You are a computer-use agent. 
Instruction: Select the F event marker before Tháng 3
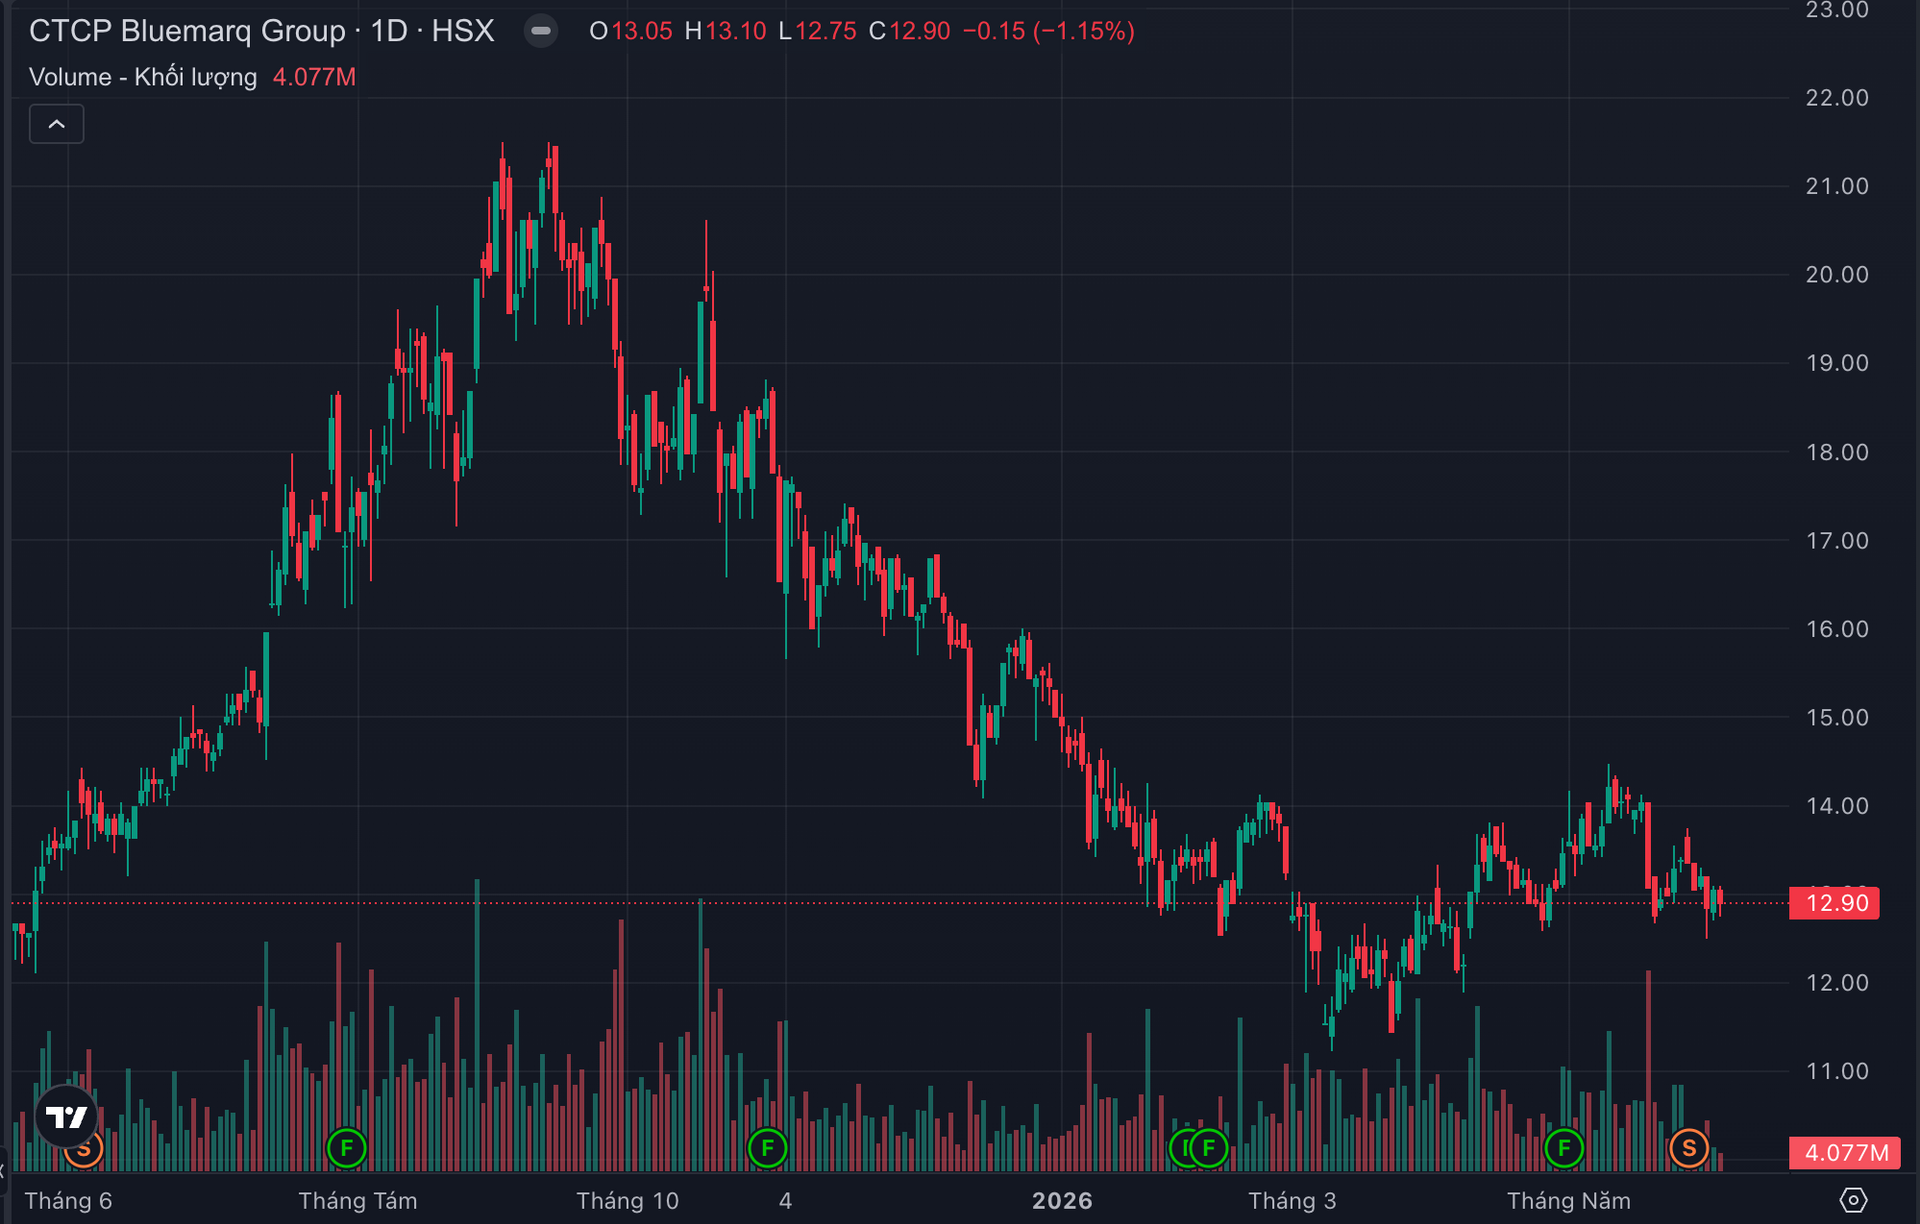pos(1209,1148)
